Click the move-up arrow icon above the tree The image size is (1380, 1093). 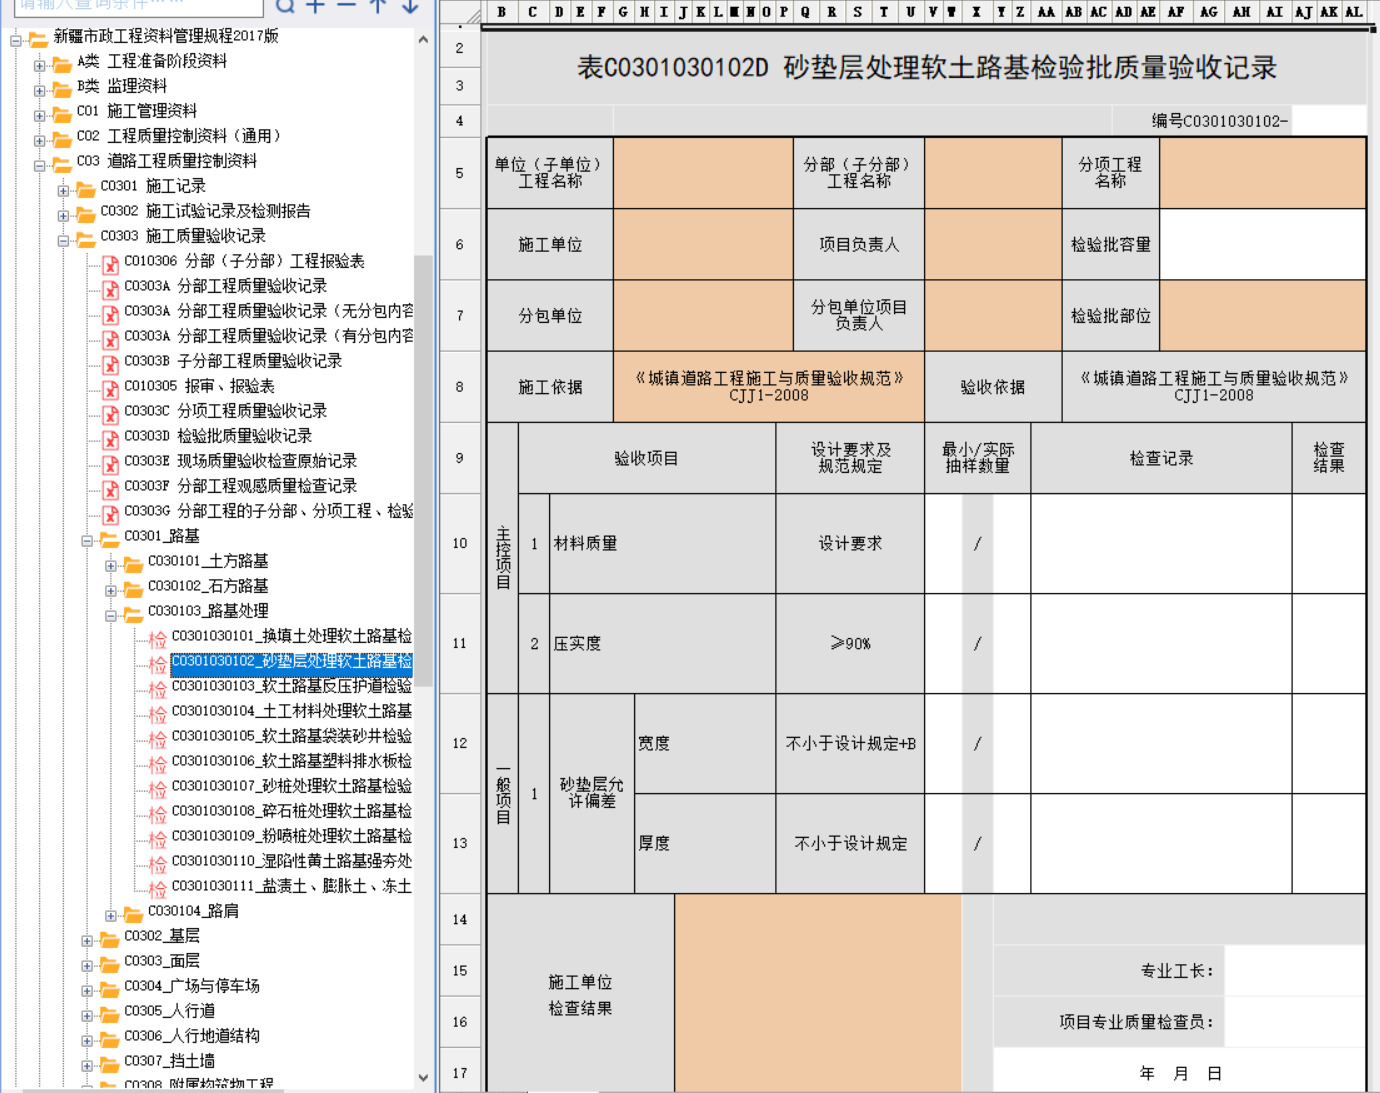coord(378,5)
